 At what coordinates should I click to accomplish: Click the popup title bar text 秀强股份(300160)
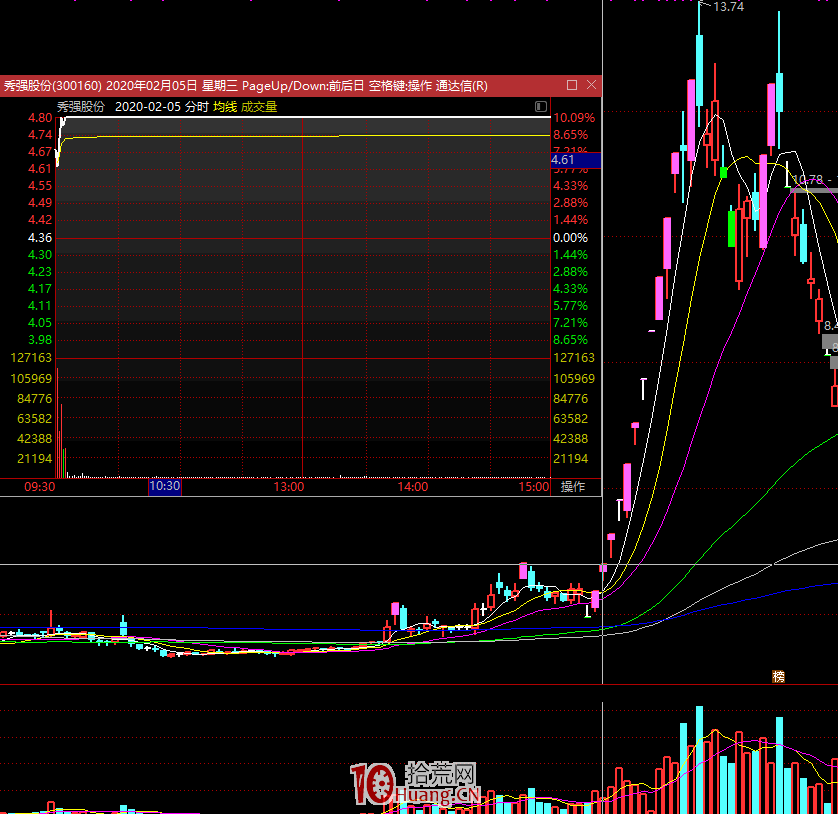coord(51,86)
